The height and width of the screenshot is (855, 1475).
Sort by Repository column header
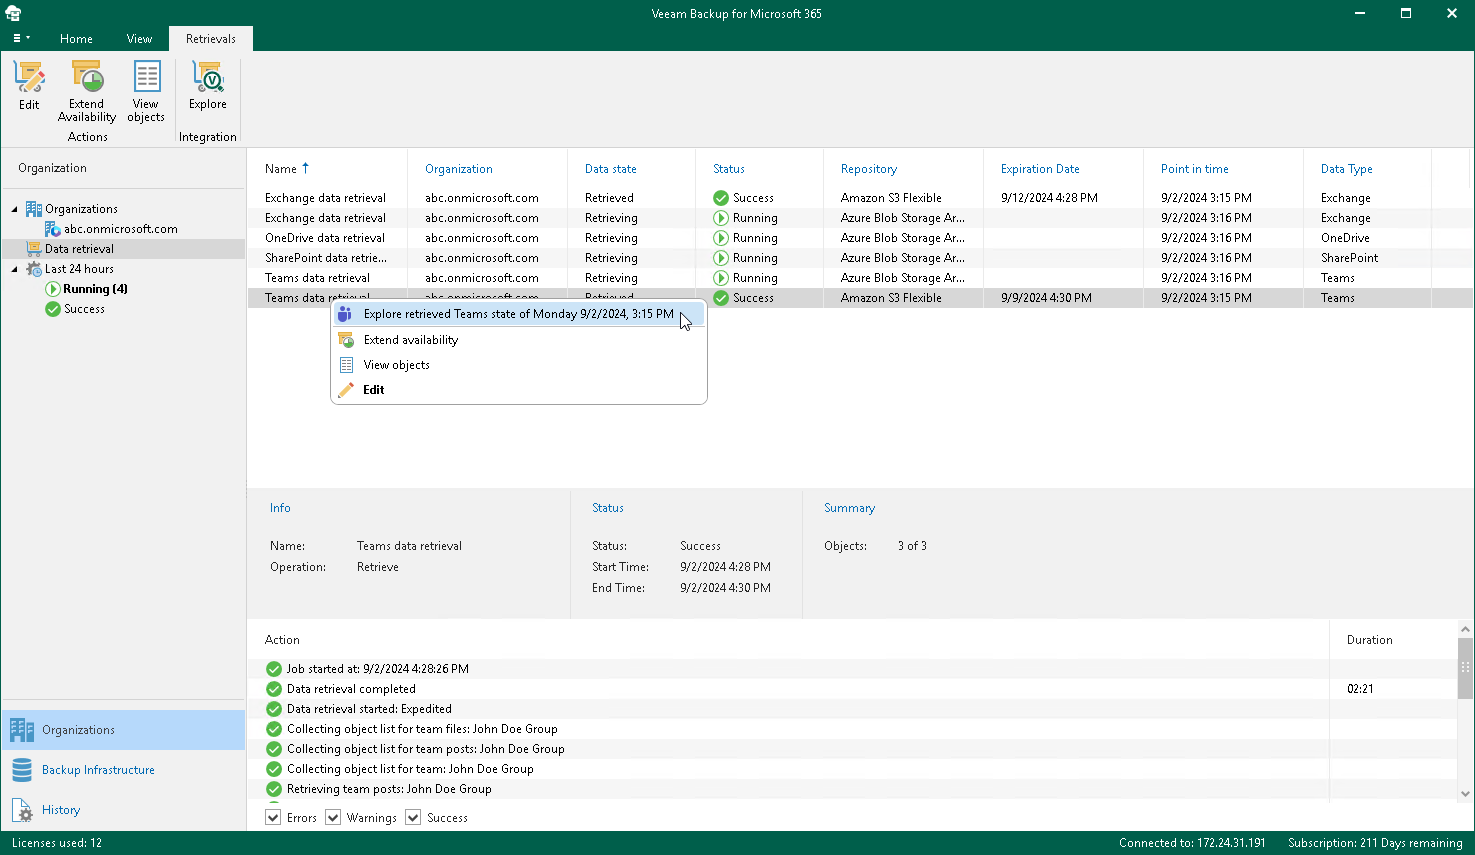coord(869,169)
